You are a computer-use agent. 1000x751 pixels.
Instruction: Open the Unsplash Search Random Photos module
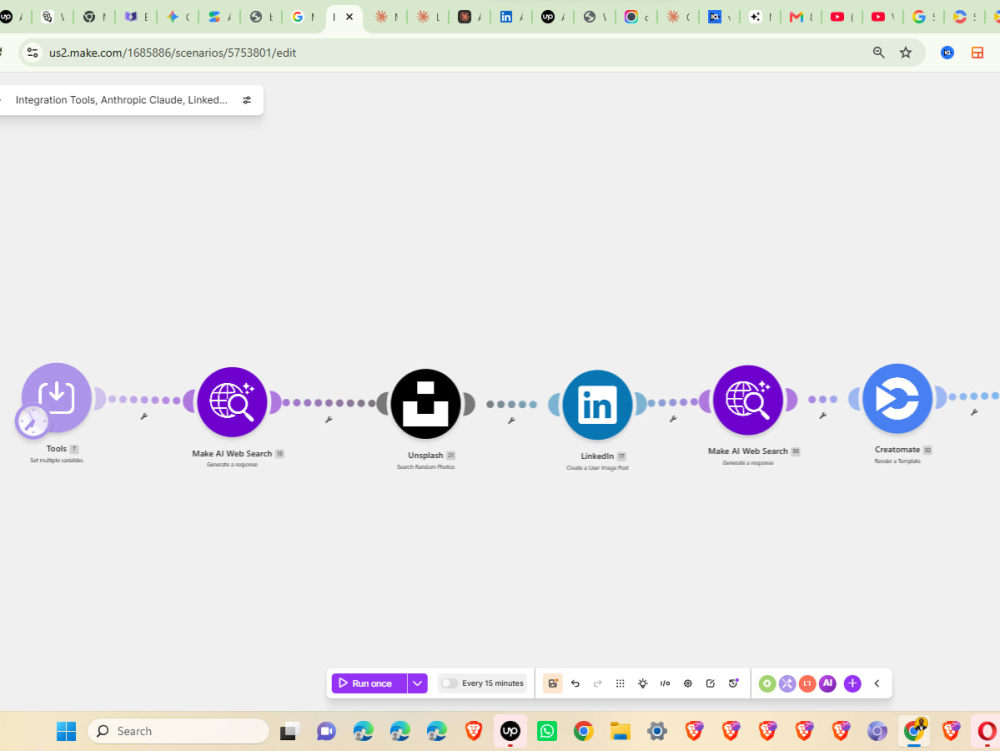pyautogui.click(x=425, y=404)
